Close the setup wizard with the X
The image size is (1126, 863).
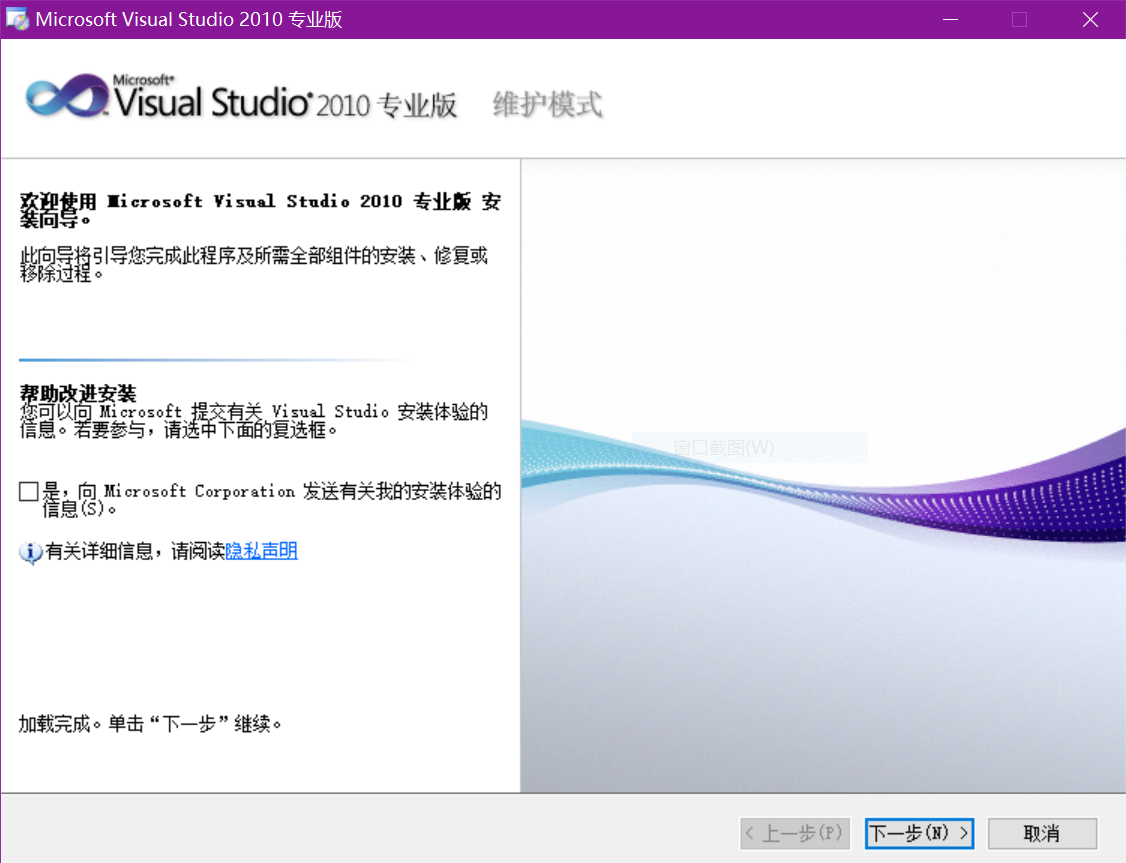click(x=1090, y=20)
